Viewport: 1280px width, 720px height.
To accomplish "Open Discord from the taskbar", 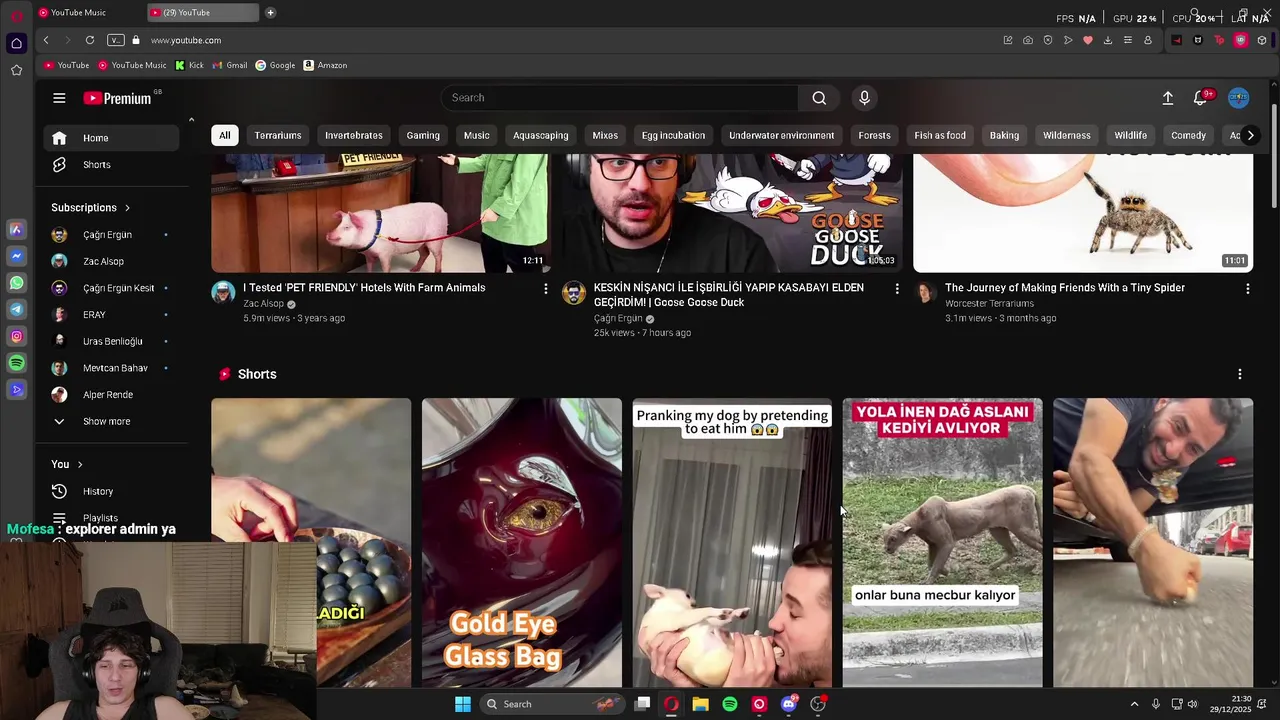I will point(789,704).
